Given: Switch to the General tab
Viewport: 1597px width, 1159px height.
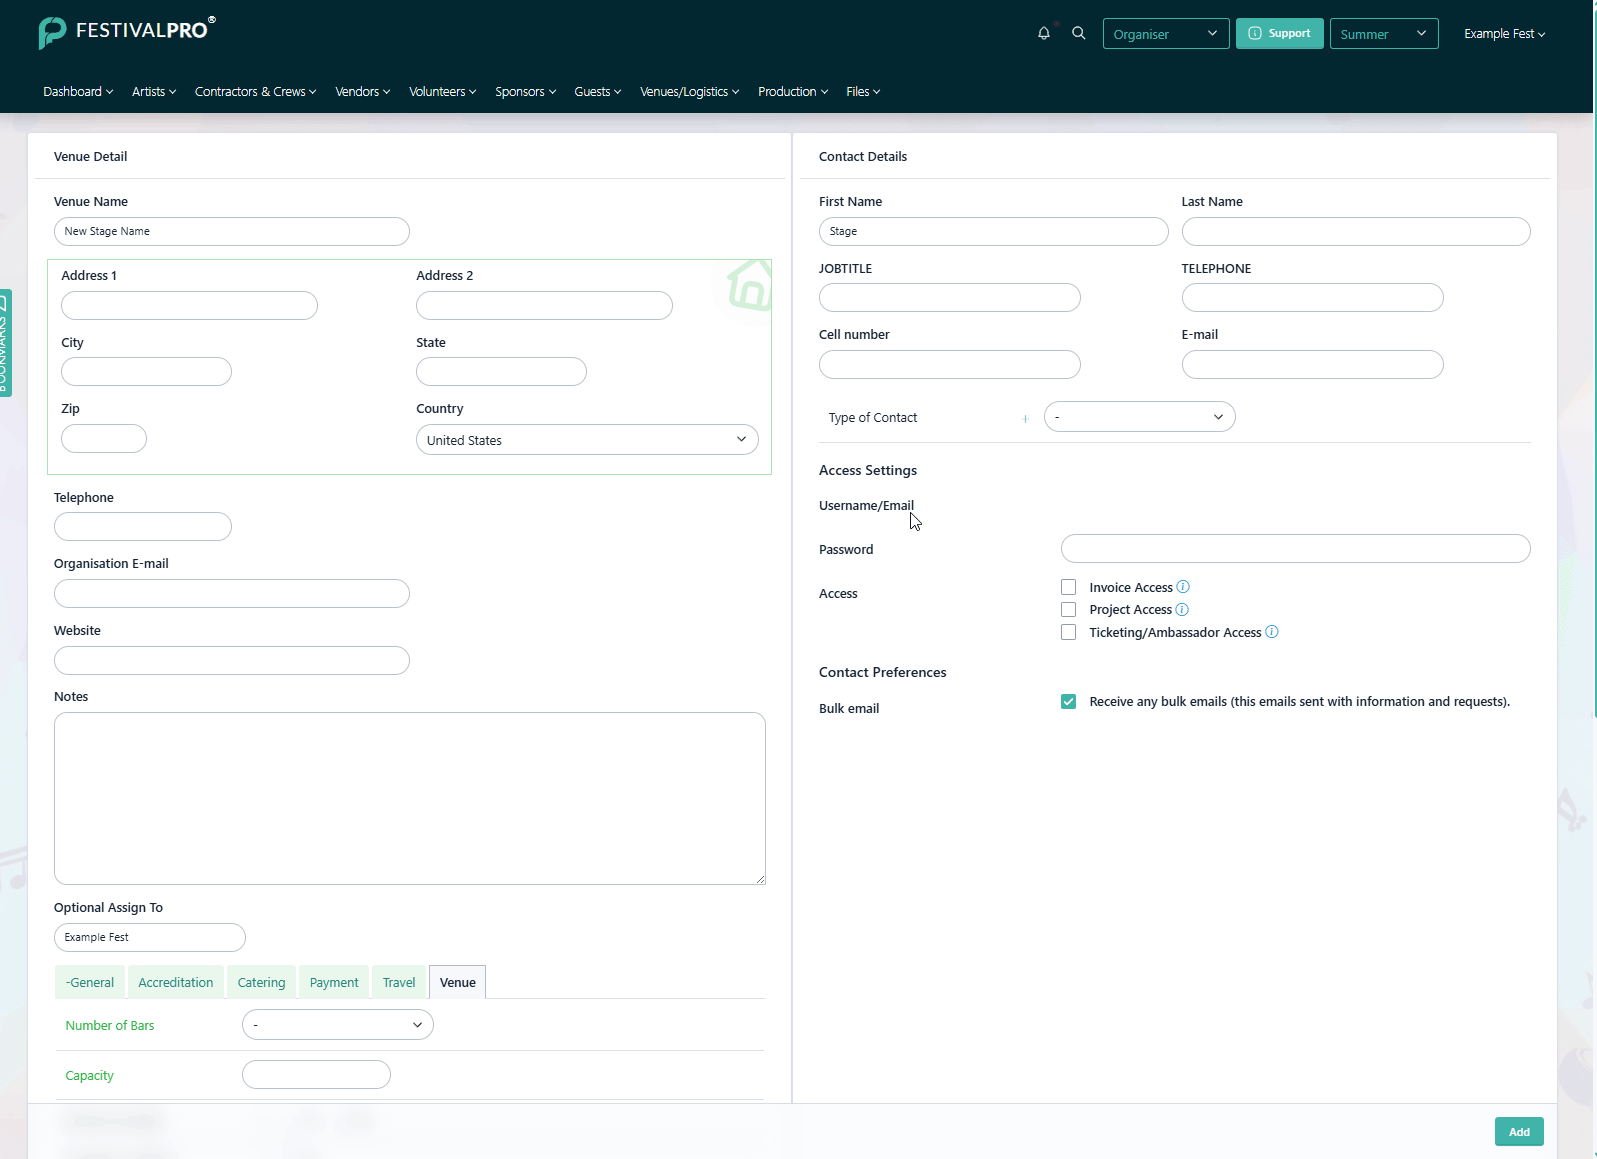Looking at the screenshot, I should point(90,983).
